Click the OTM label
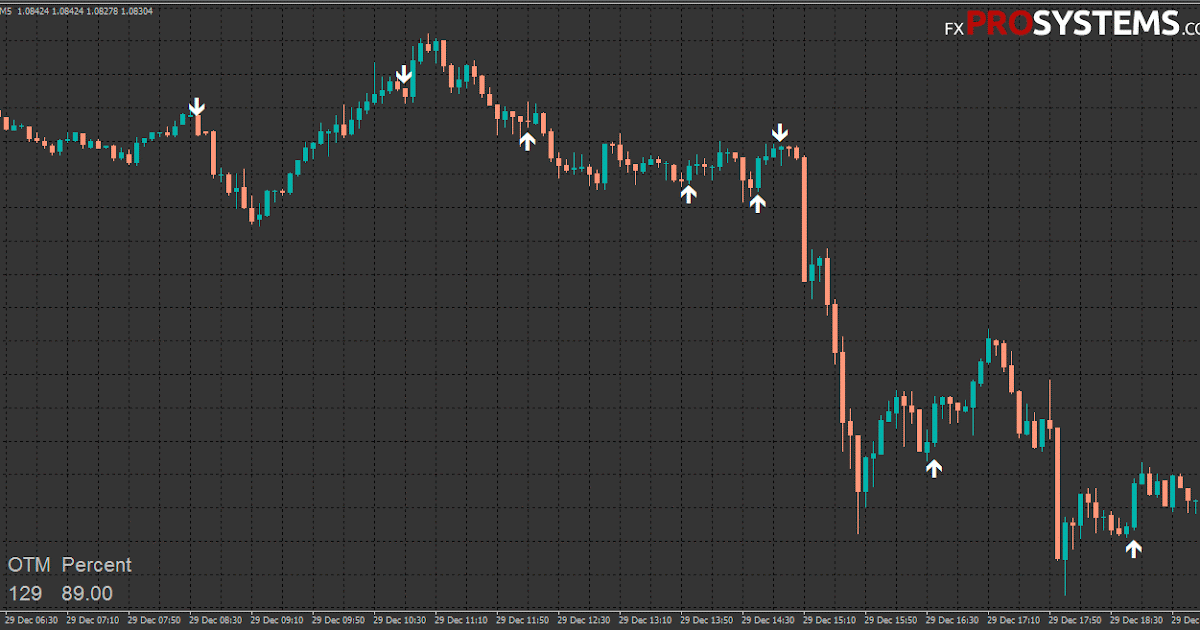This screenshot has height=630, width=1200. pos(29,565)
